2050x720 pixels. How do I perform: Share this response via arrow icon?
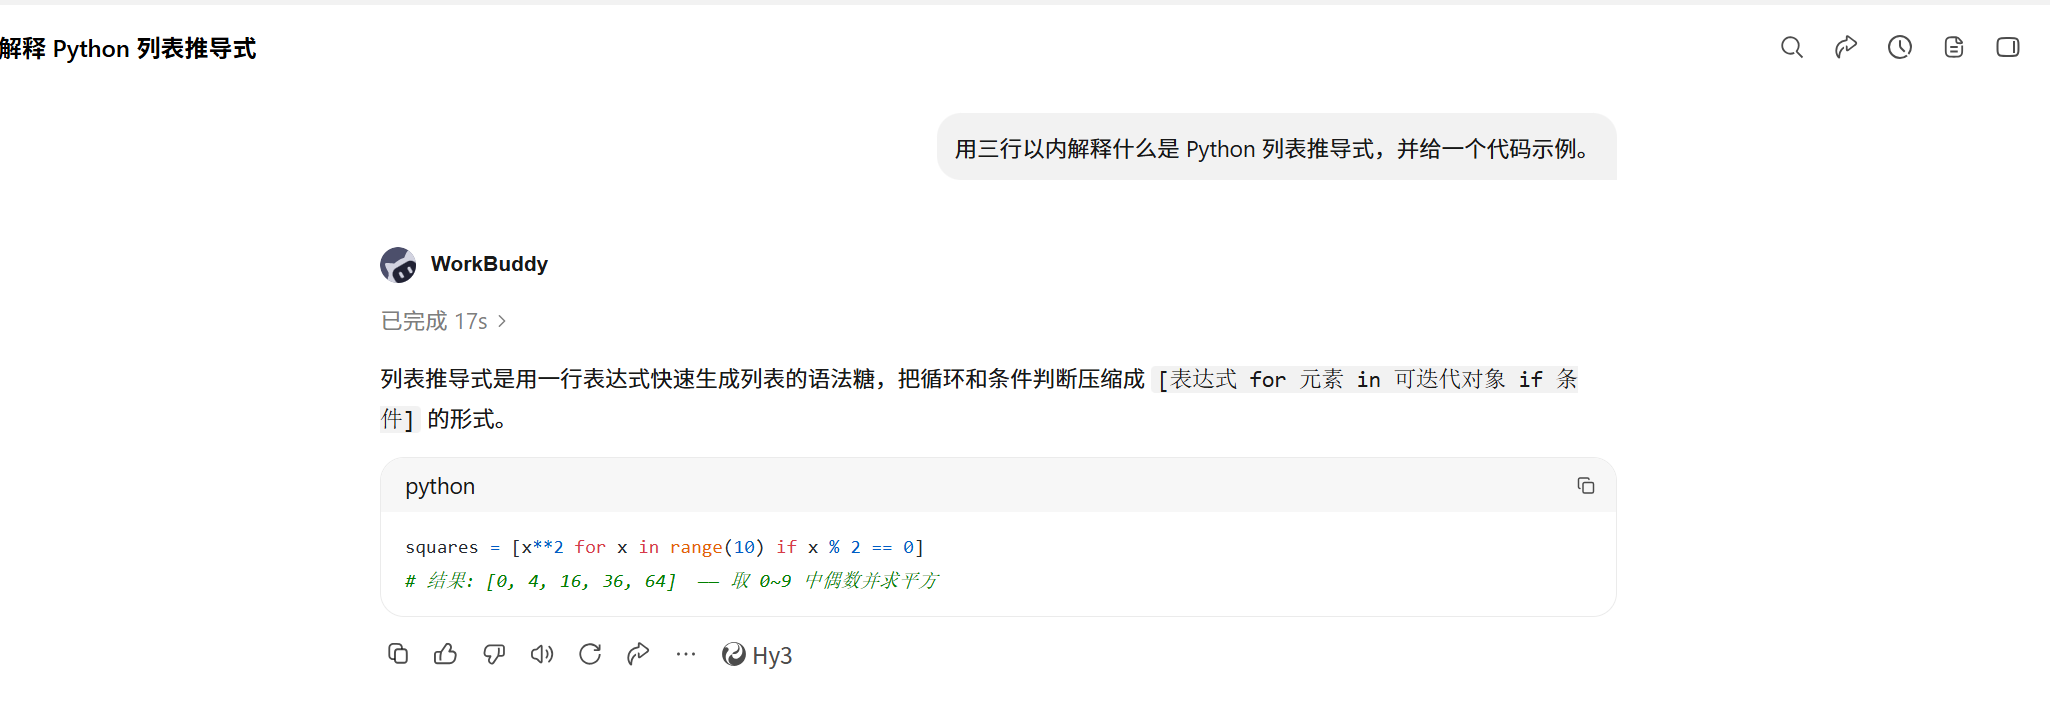[638, 654]
